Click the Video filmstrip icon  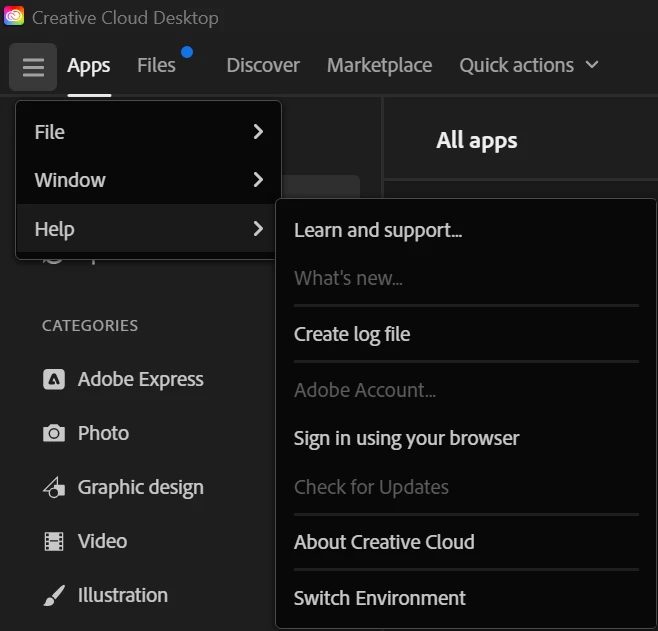pyautogui.click(x=54, y=541)
